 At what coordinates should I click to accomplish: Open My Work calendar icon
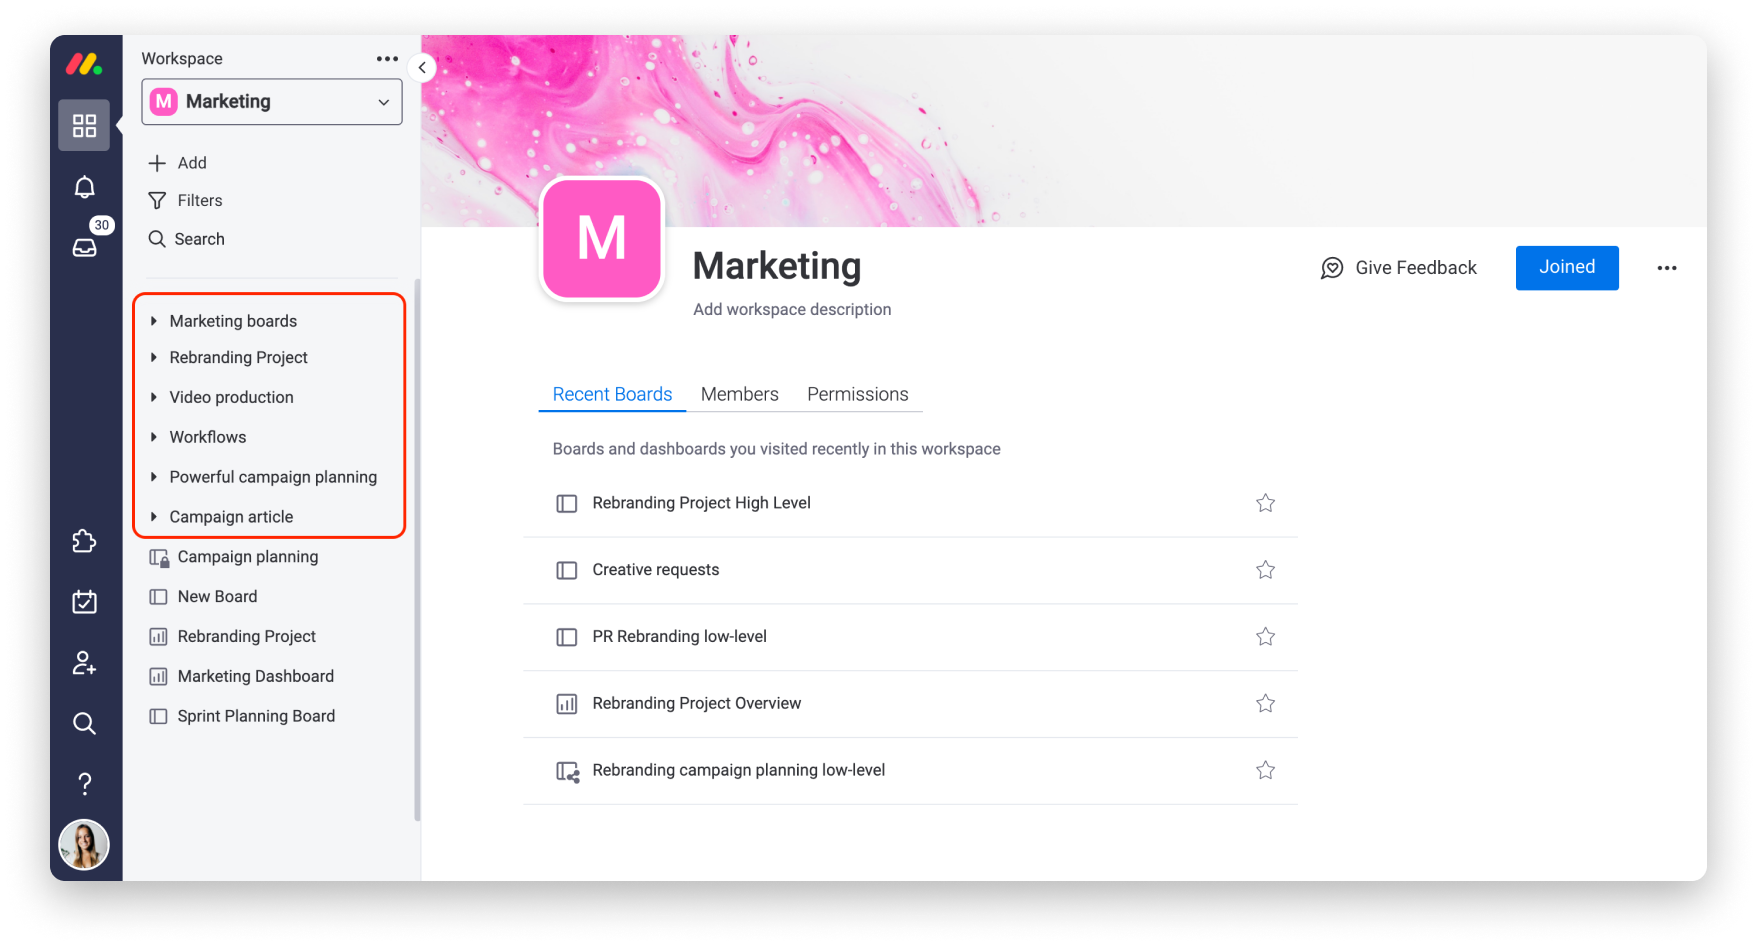tap(84, 601)
